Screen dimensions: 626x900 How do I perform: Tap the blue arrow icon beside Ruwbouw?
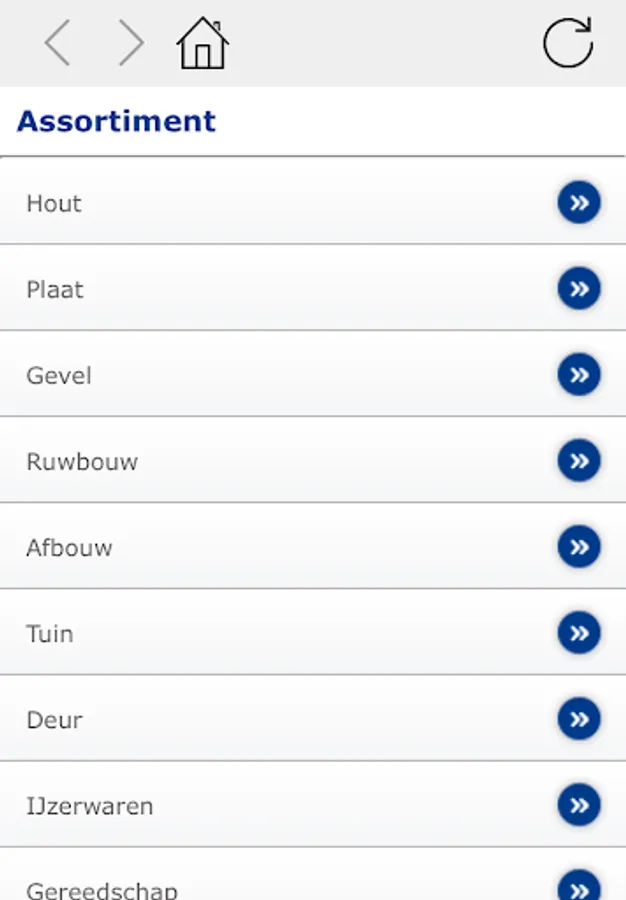[x=578, y=461]
